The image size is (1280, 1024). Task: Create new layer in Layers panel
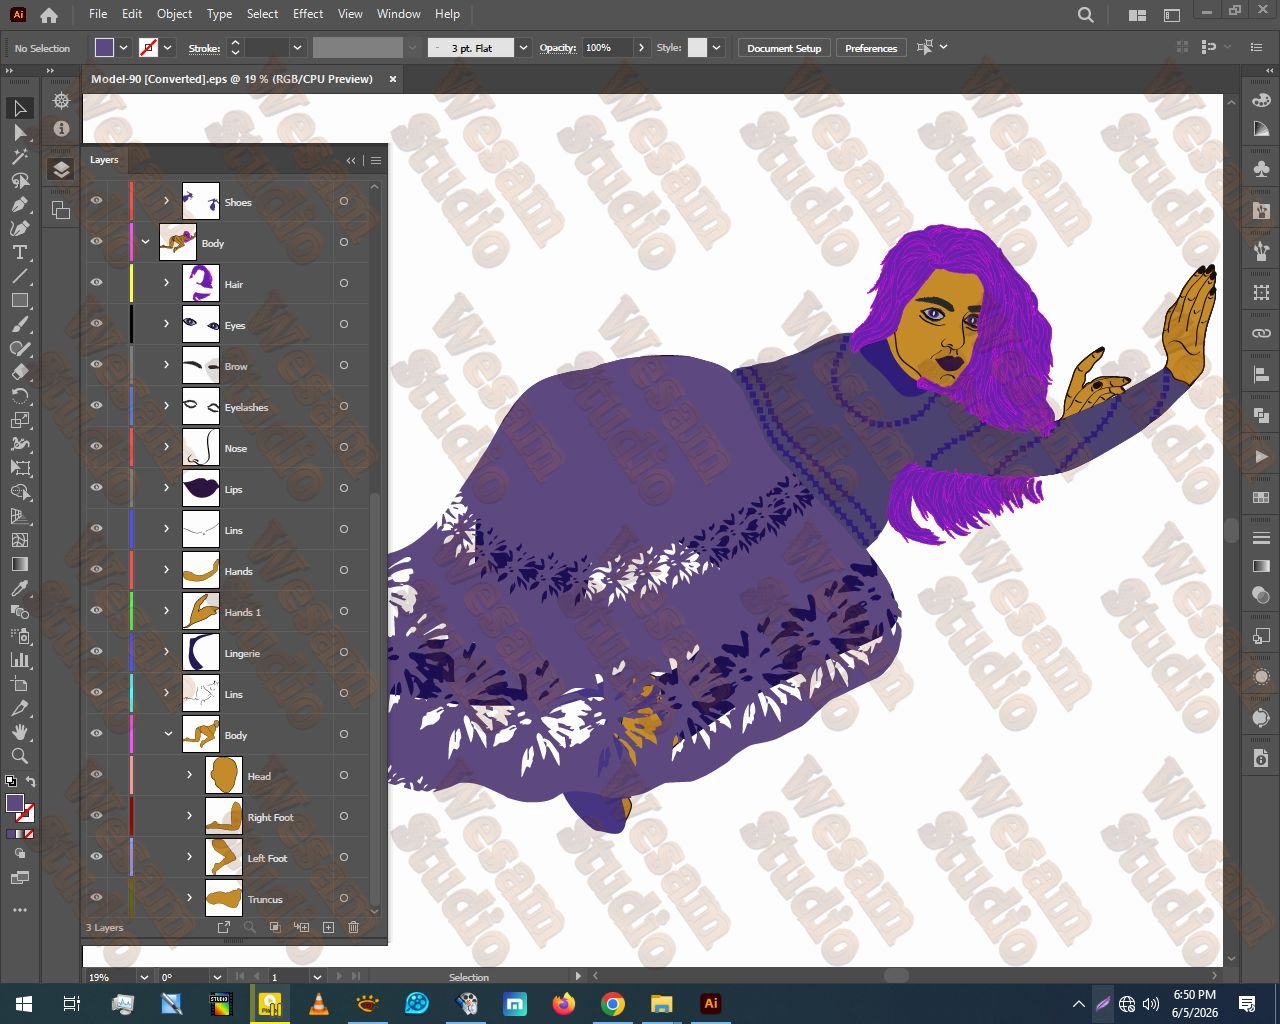328,928
